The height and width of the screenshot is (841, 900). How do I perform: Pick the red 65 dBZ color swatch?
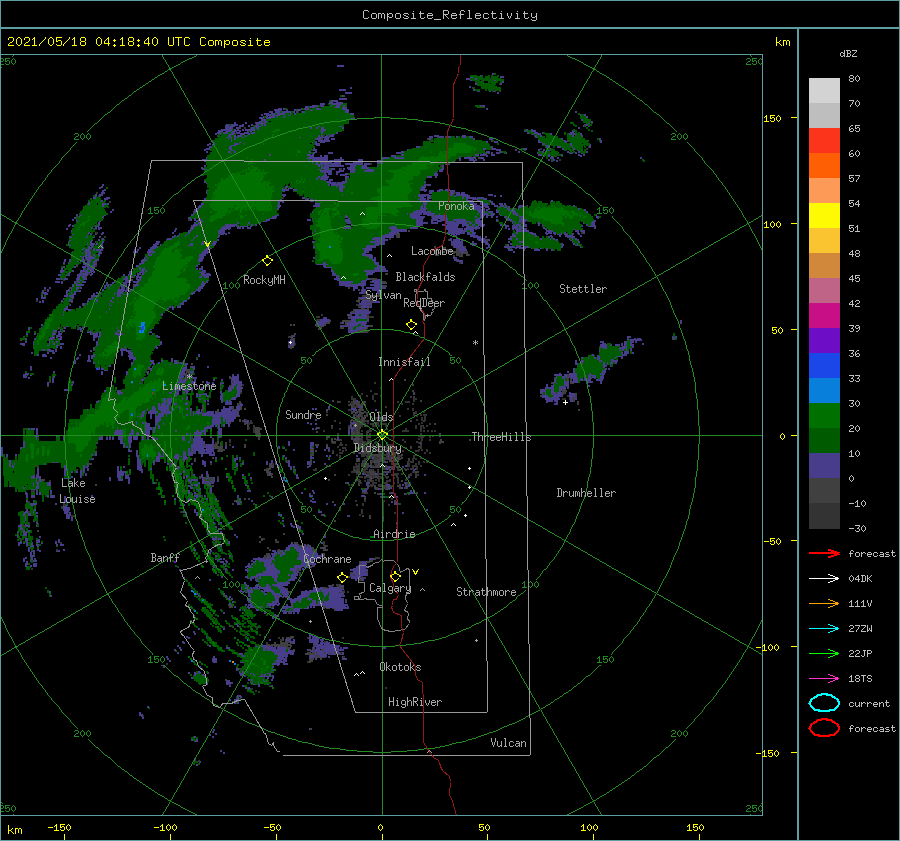click(824, 141)
